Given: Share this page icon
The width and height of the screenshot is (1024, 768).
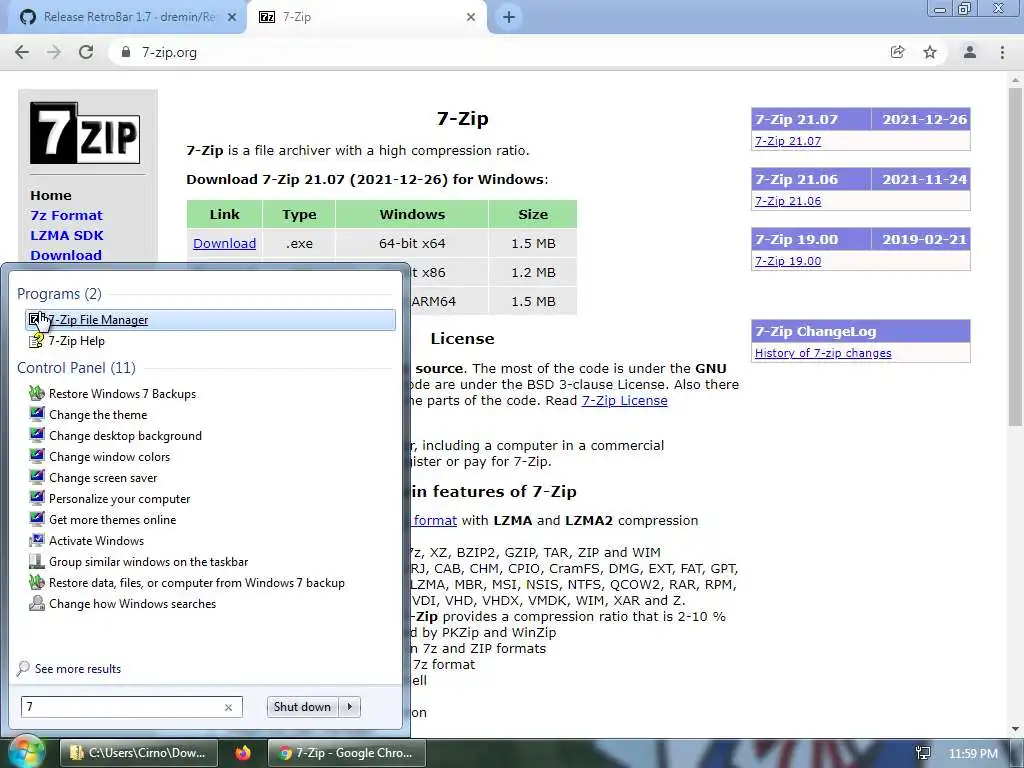Looking at the screenshot, I should (898, 52).
